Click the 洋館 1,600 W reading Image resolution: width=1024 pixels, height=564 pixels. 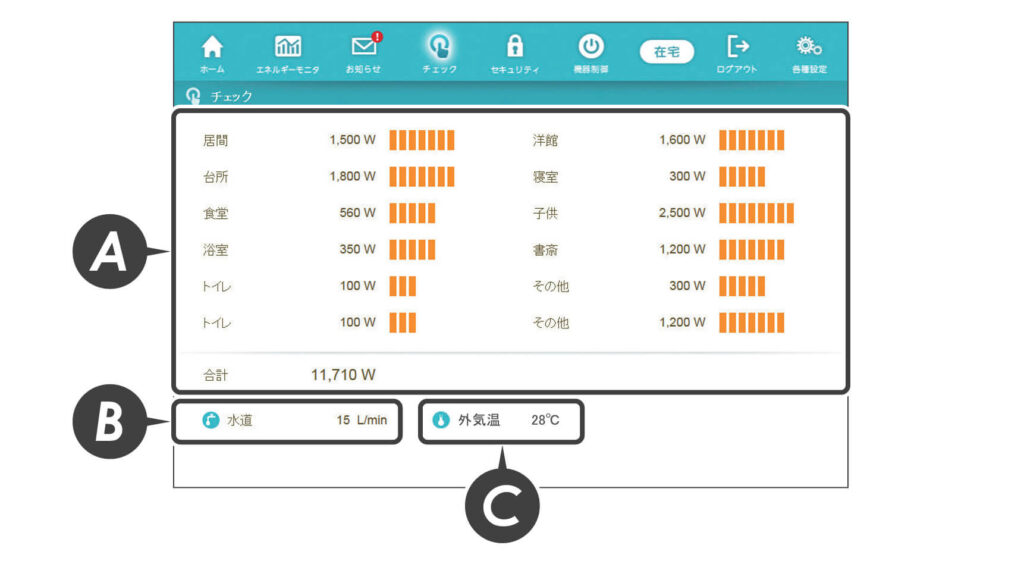coord(682,141)
